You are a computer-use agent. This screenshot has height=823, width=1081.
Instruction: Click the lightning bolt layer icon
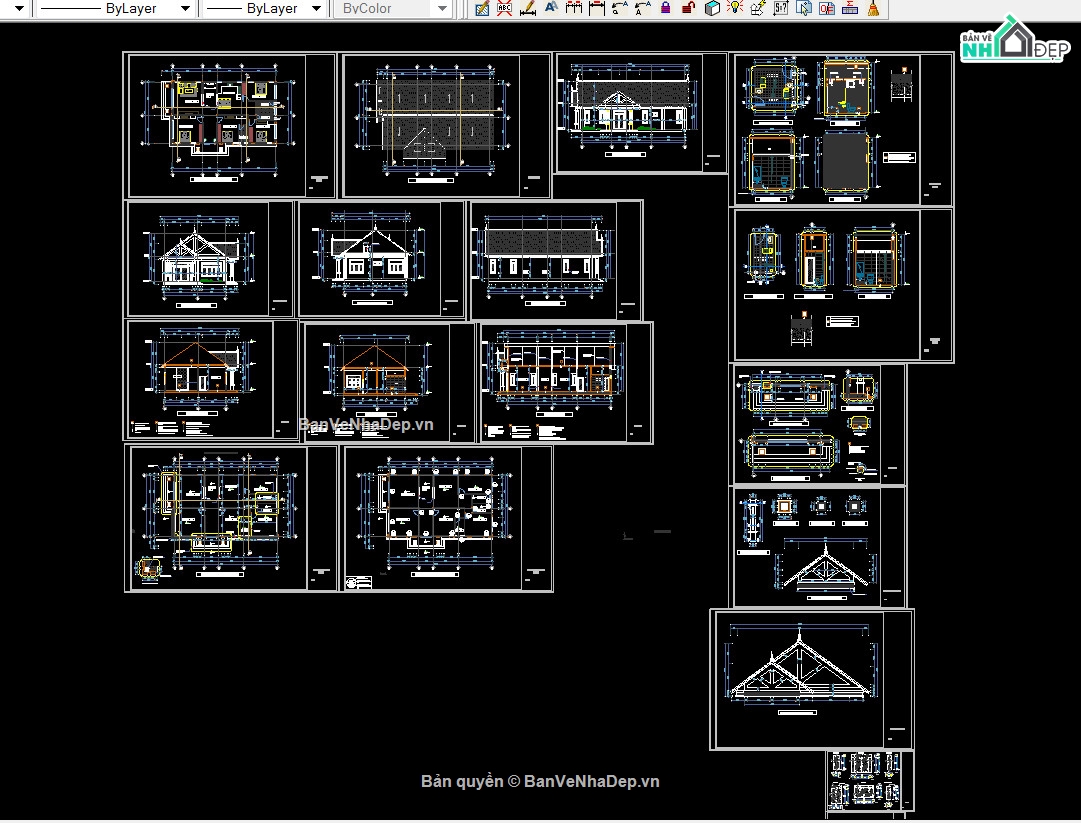(x=758, y=8)
